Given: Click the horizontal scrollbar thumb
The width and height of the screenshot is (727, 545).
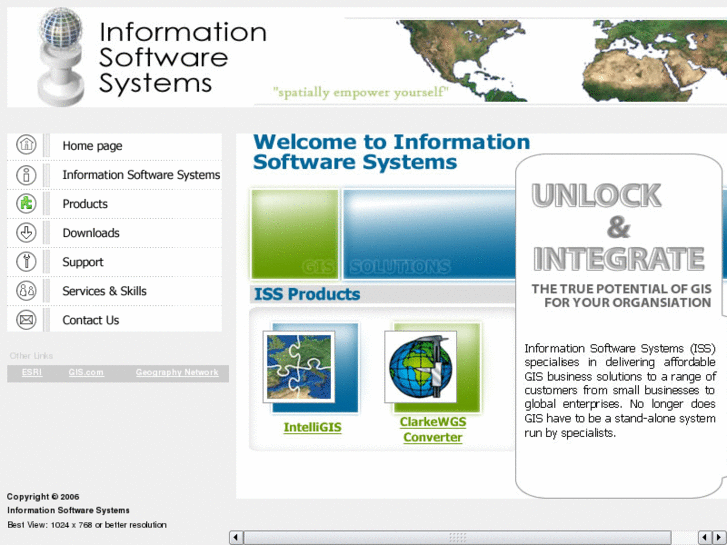Looking at the screenshot, I should [x=457, y=537].
